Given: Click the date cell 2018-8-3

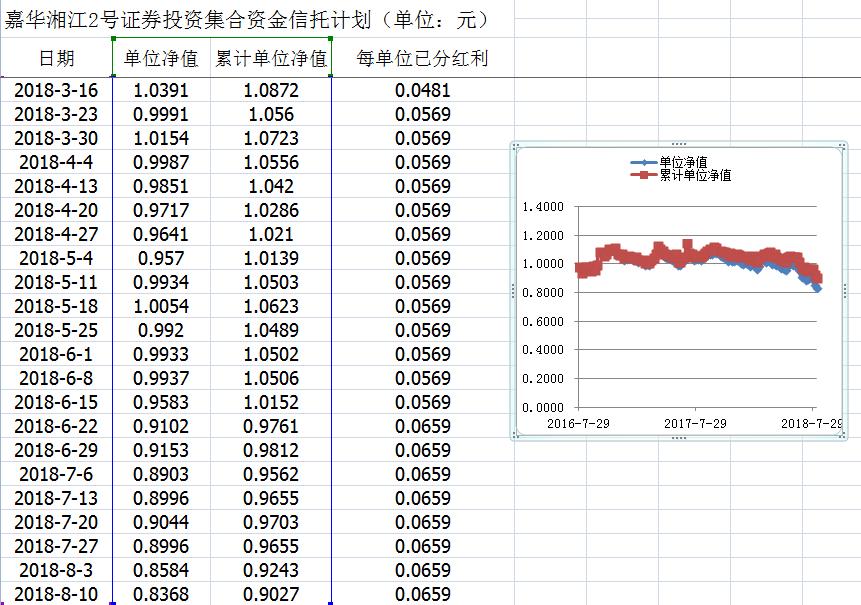Looking at the screenshot, I should [56, 570].
